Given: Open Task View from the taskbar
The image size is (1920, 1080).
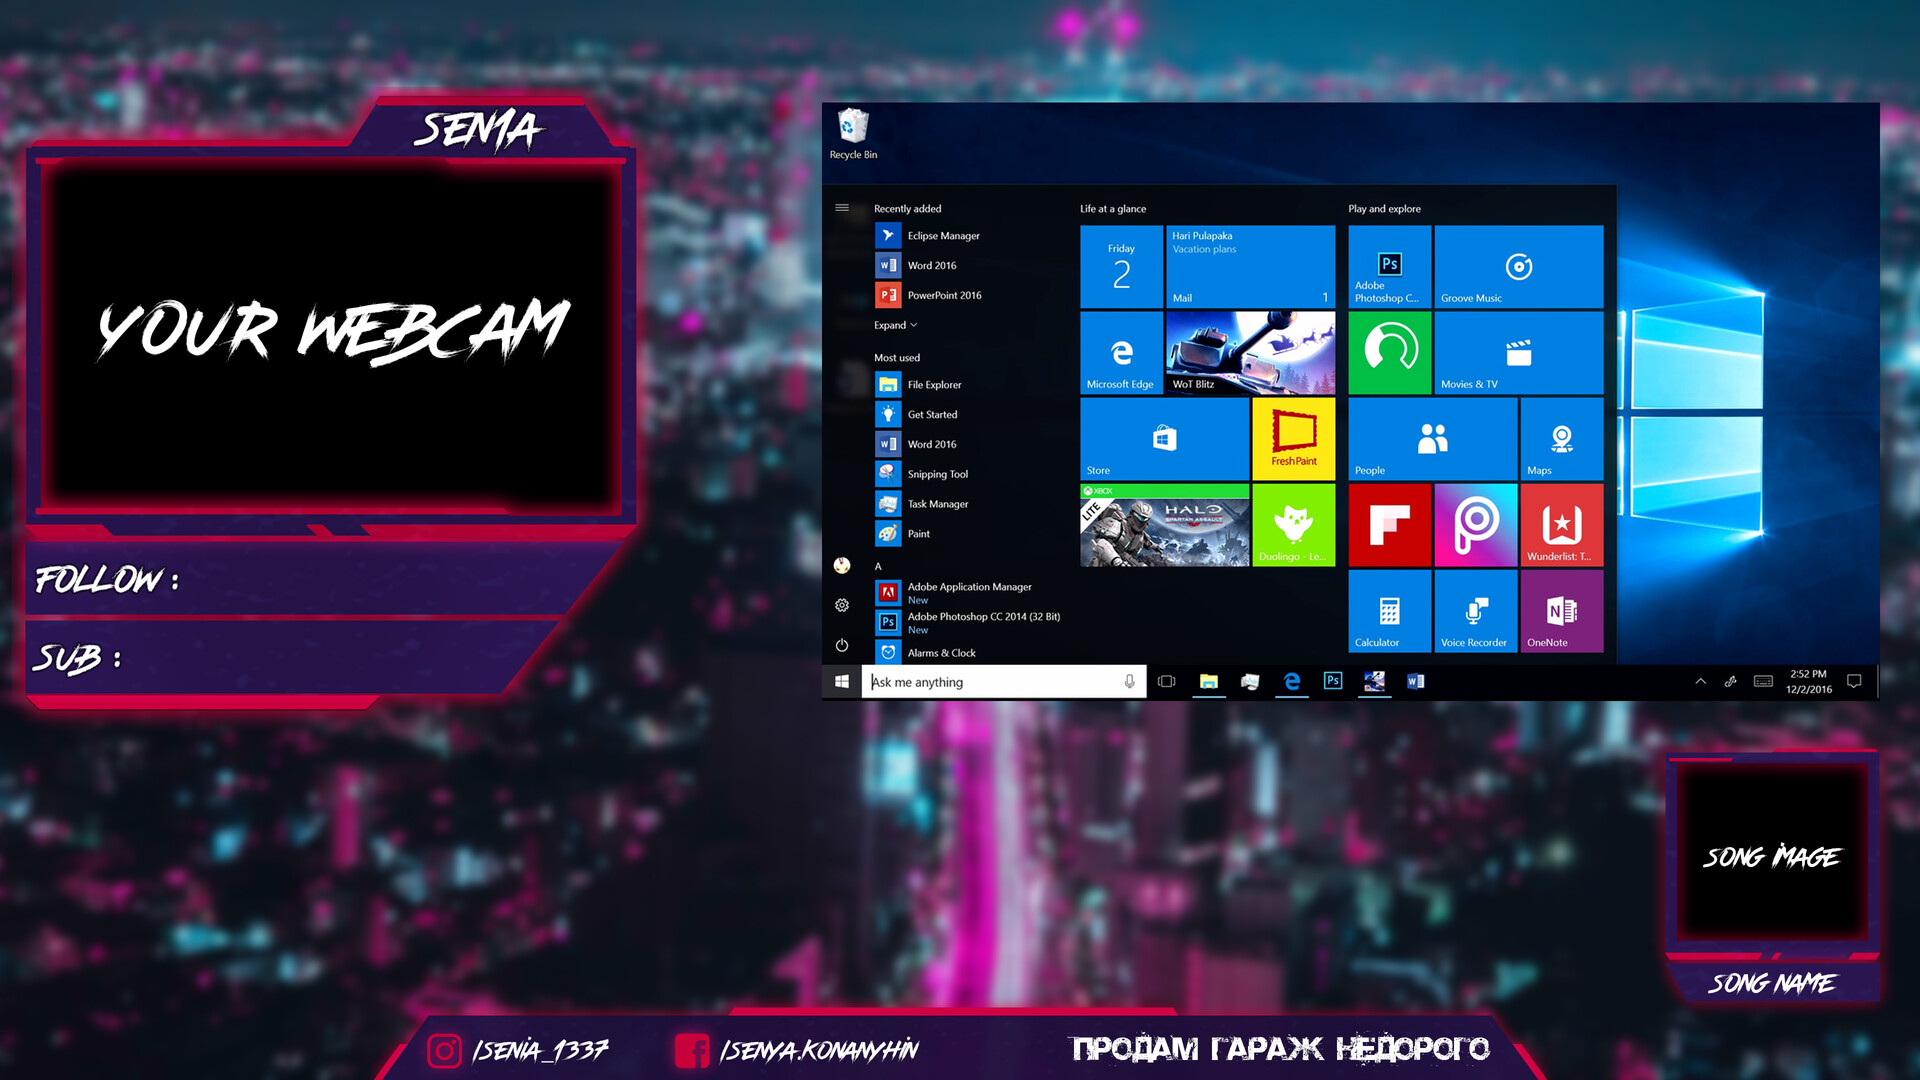Looking at the screenshot, I should click(x=1166, y=681).
